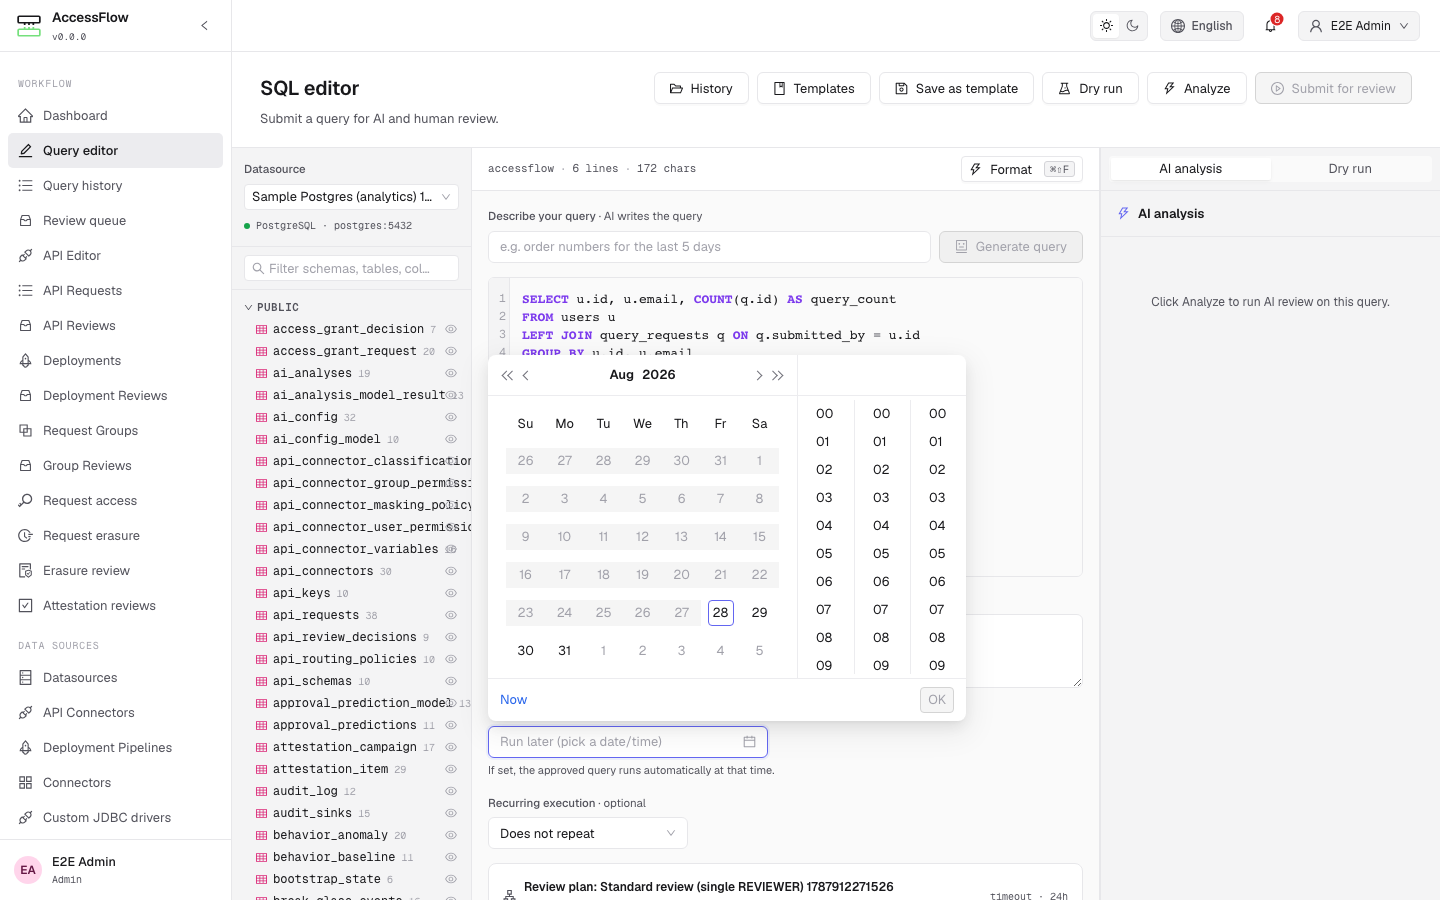Click the API Requests list icon

pos(26,291)
